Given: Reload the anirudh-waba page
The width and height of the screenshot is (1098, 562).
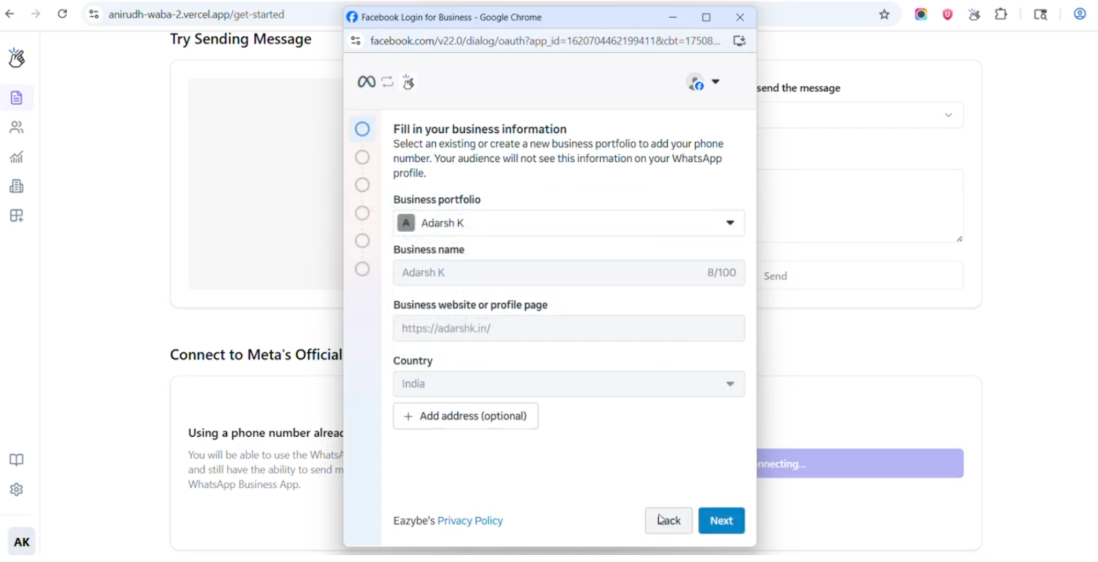Looking at the screenshot, I should tap(62, 14).
